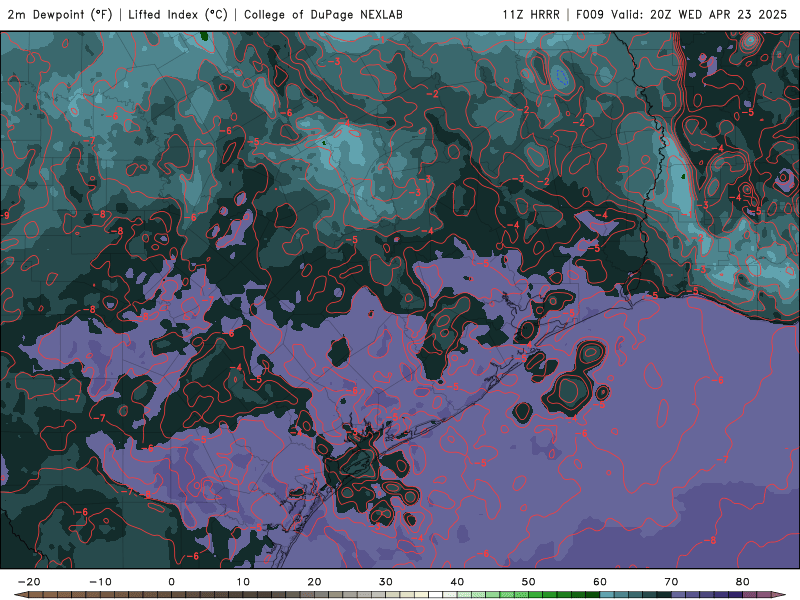Image resolution: width=800 pixels, height=600 pixels.
Task: Click the "F009" forecast hour text
Action: click(x=590, y=15)
